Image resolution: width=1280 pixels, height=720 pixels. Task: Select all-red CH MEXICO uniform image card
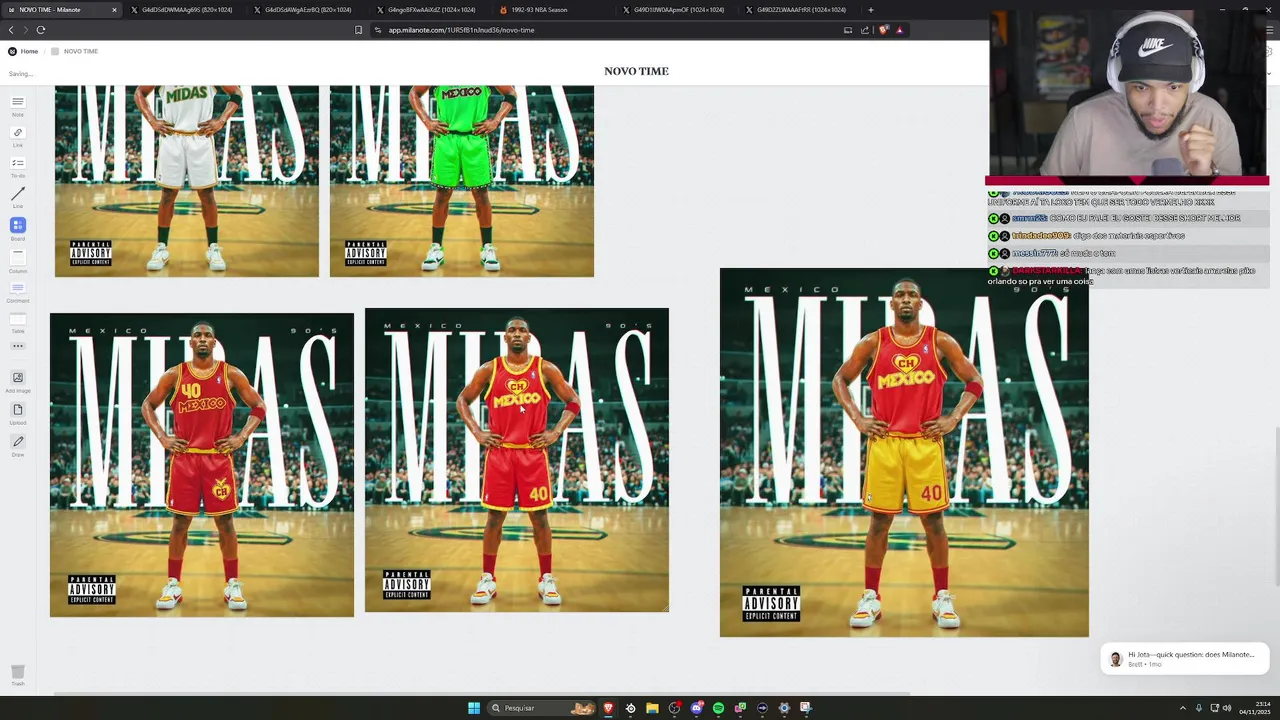click(517, 460)
